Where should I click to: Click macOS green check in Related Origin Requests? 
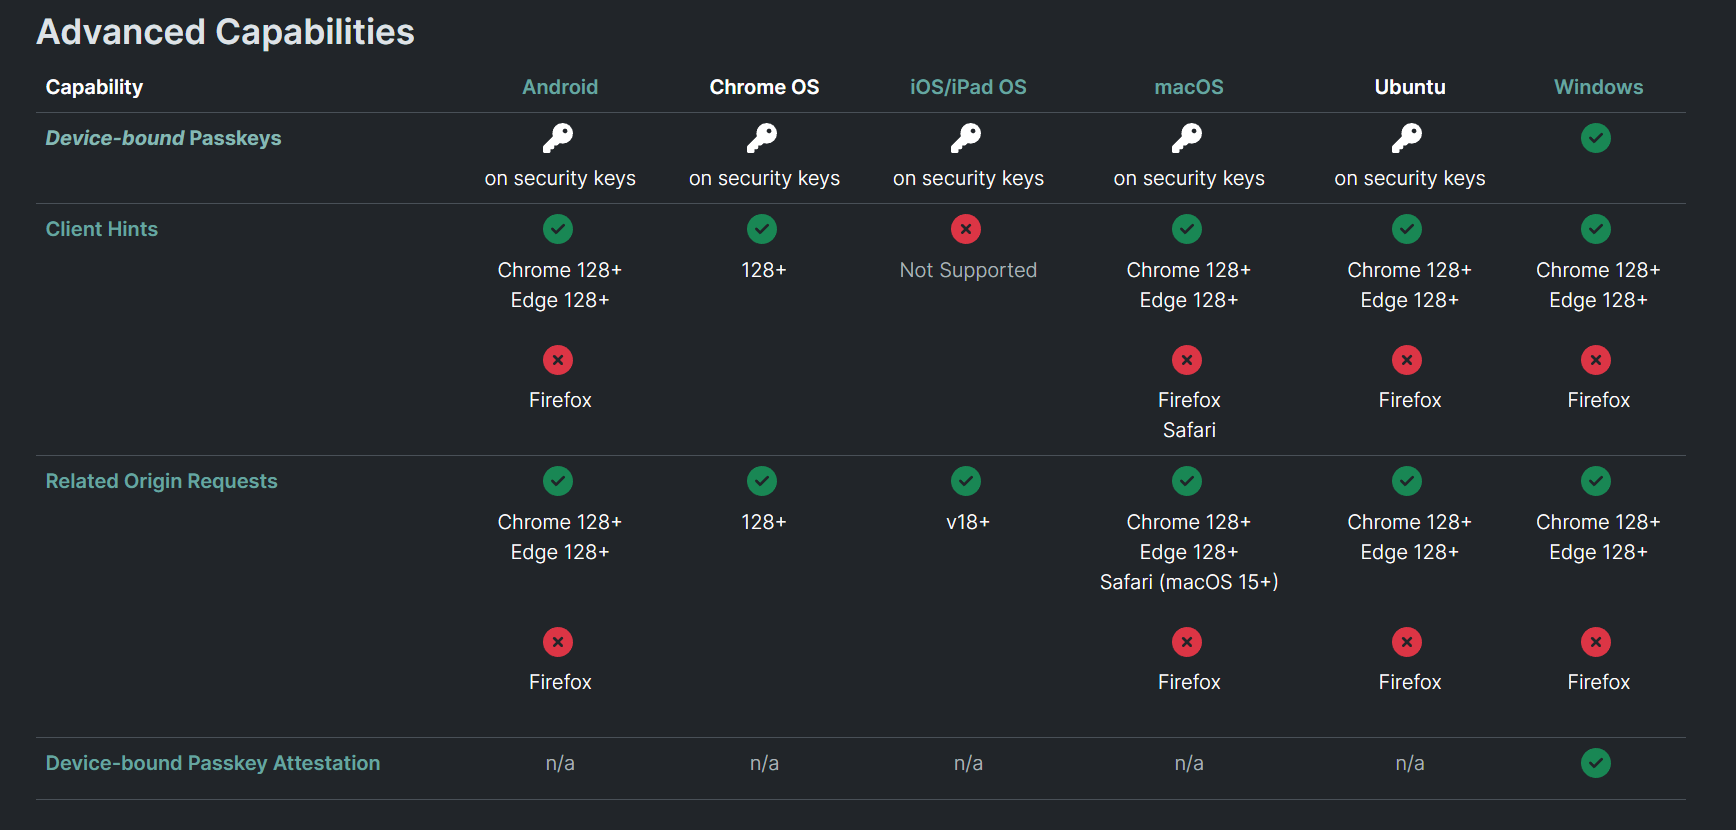[x=1187, y=481]
